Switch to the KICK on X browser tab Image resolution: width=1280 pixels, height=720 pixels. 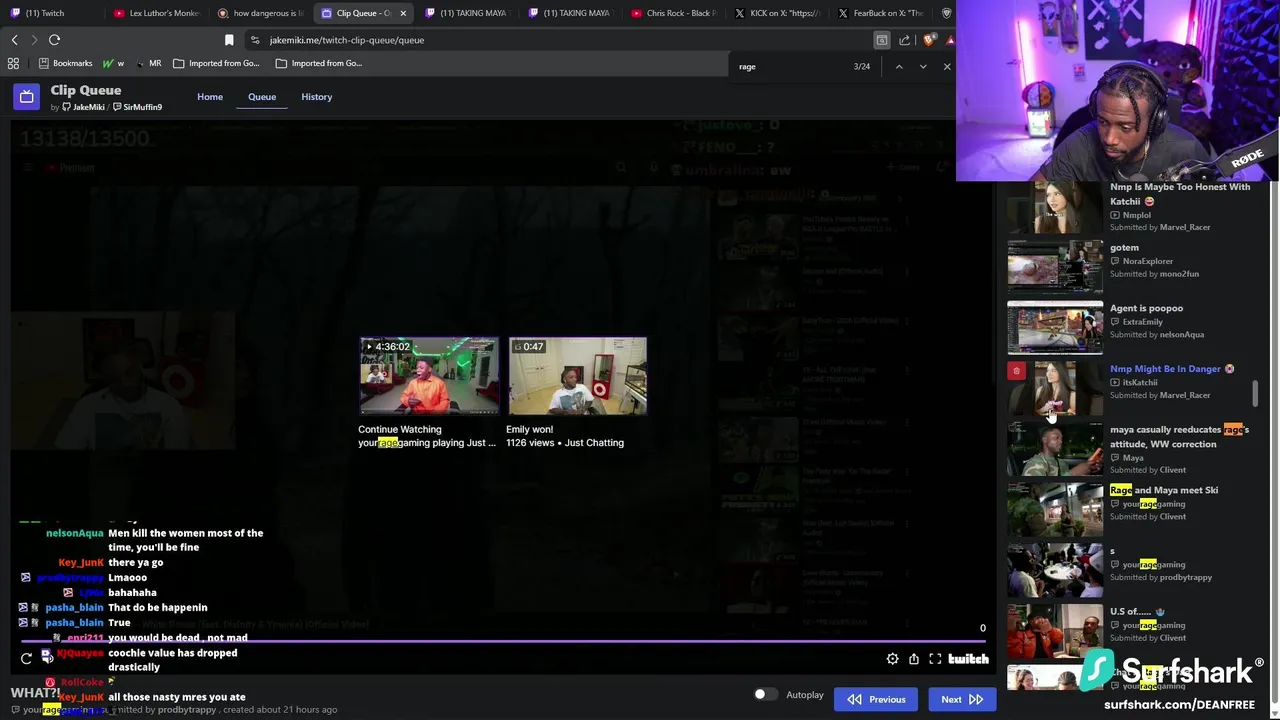(778, 13)
